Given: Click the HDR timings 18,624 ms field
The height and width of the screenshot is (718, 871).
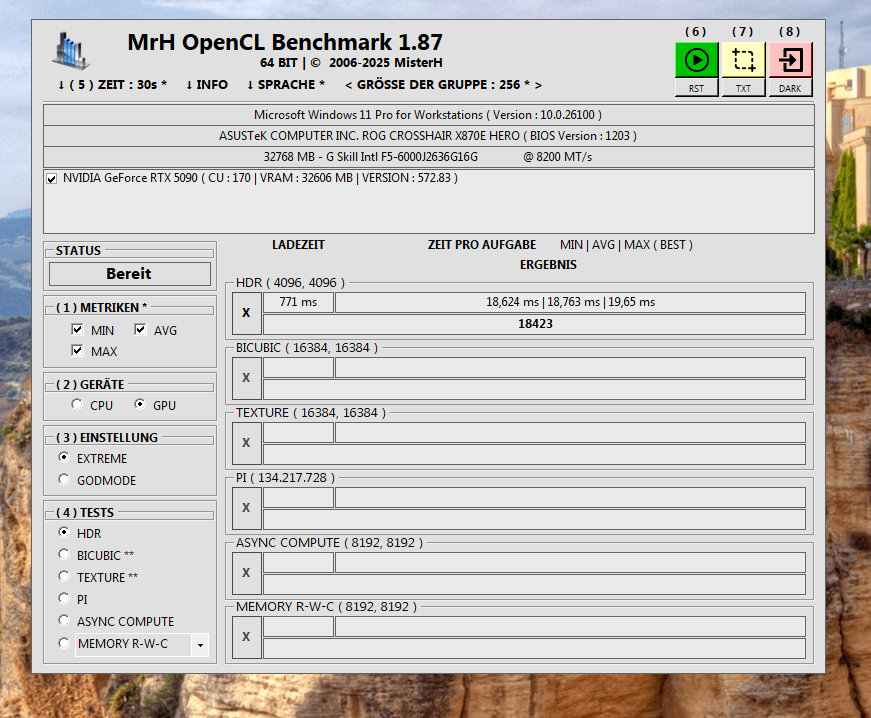Looking at the screenshot, I should 570,303.
